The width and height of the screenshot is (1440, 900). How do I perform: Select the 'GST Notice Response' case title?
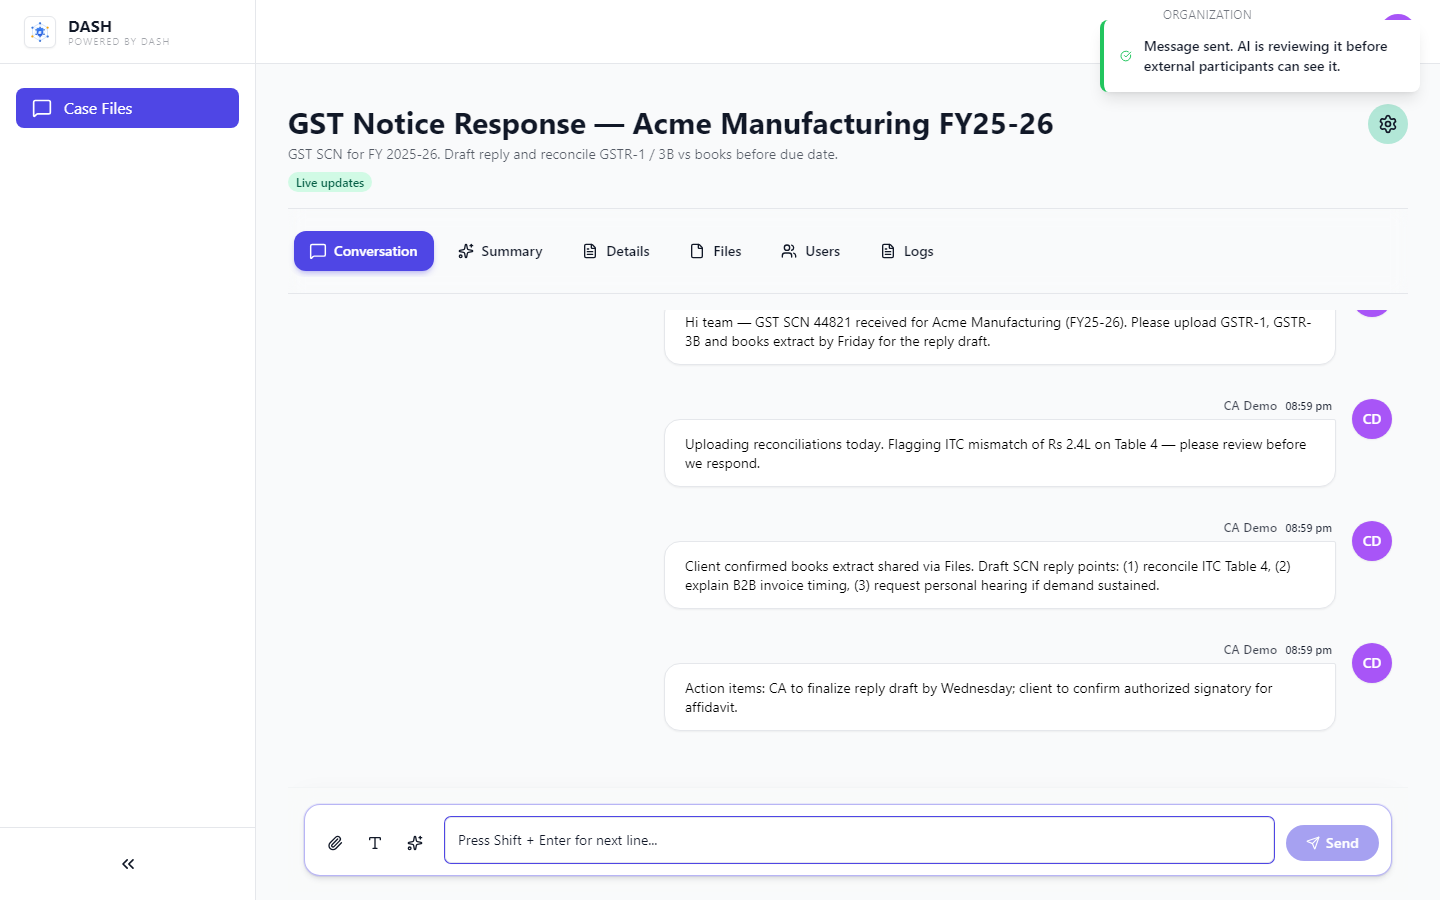coord(671,124)
